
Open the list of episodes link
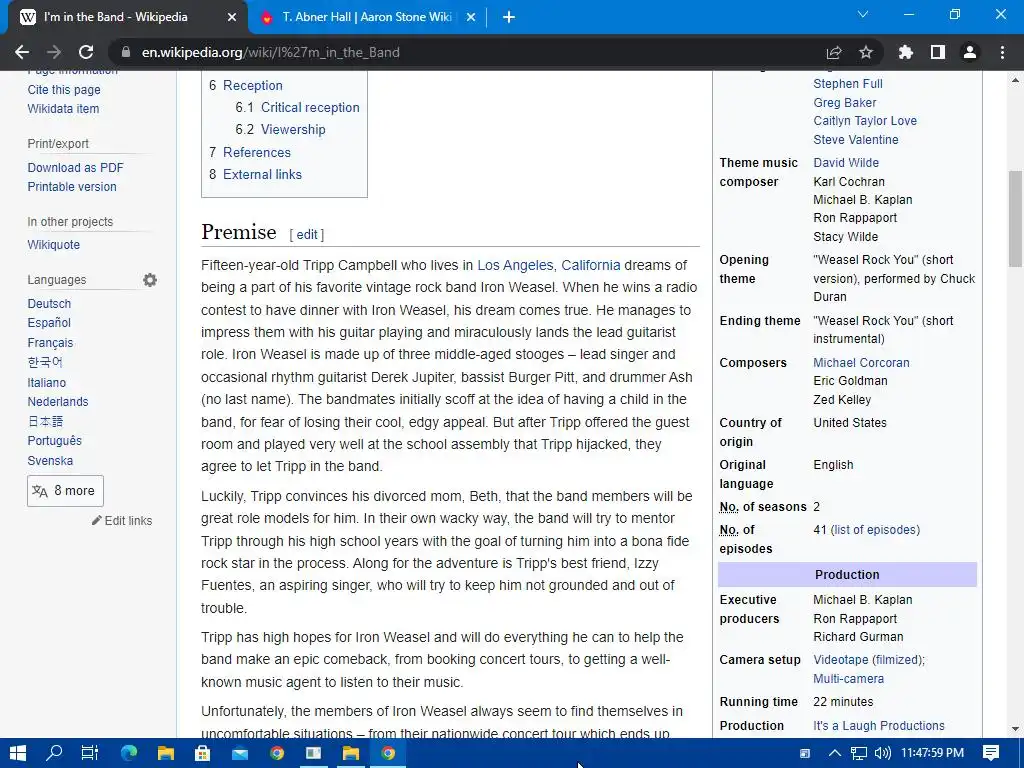coord(875,530)
